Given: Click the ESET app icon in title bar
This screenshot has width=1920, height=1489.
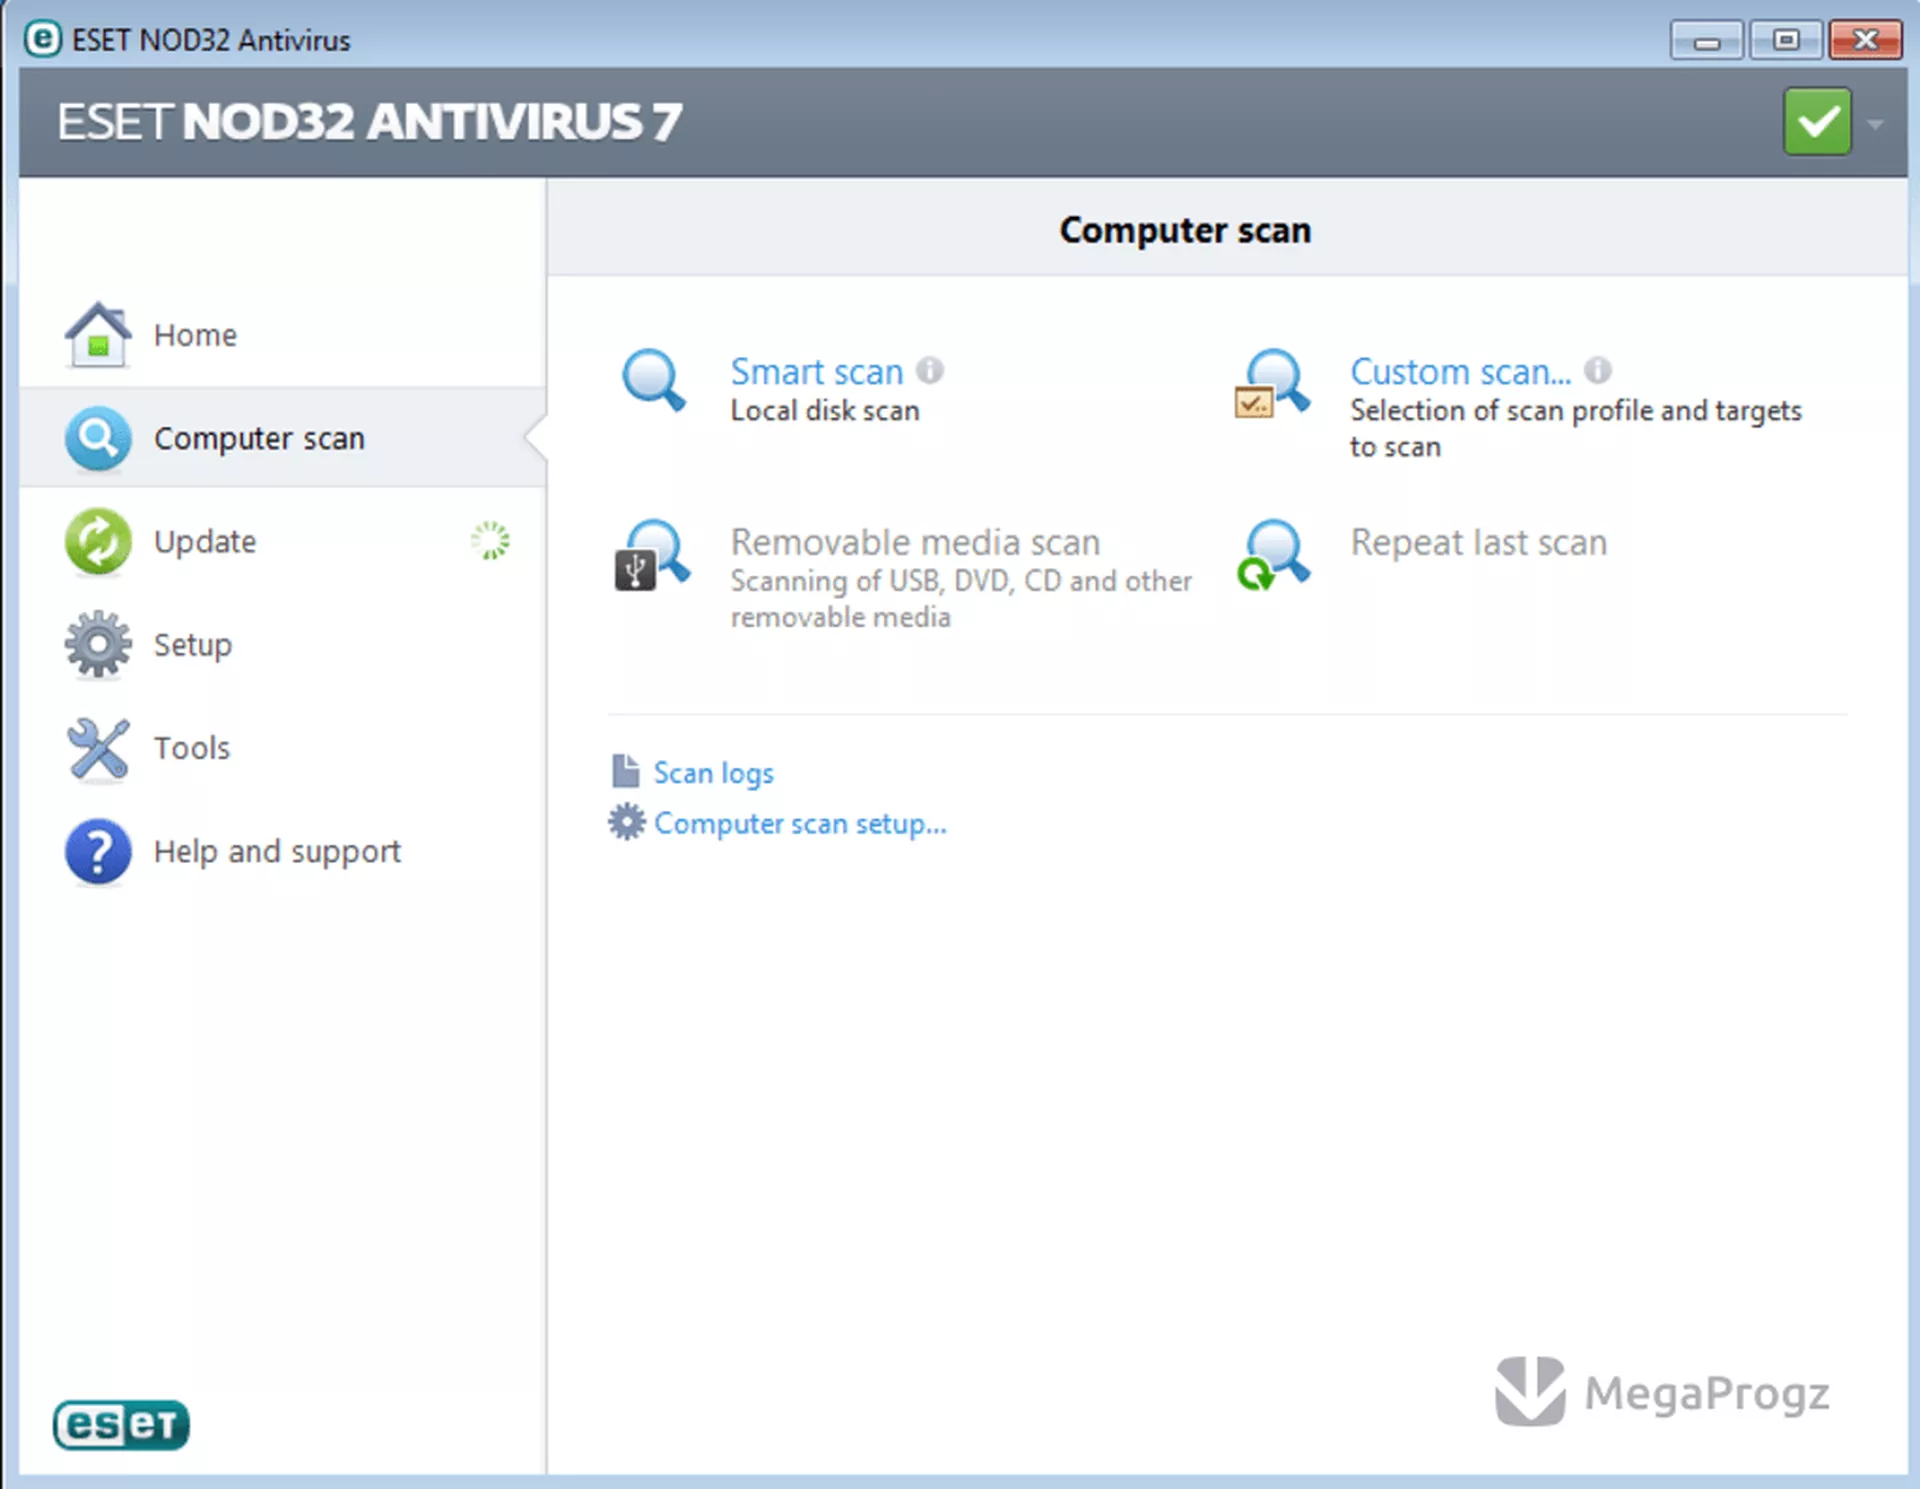Looking at the screenshot, I should [x=42, y=39].
